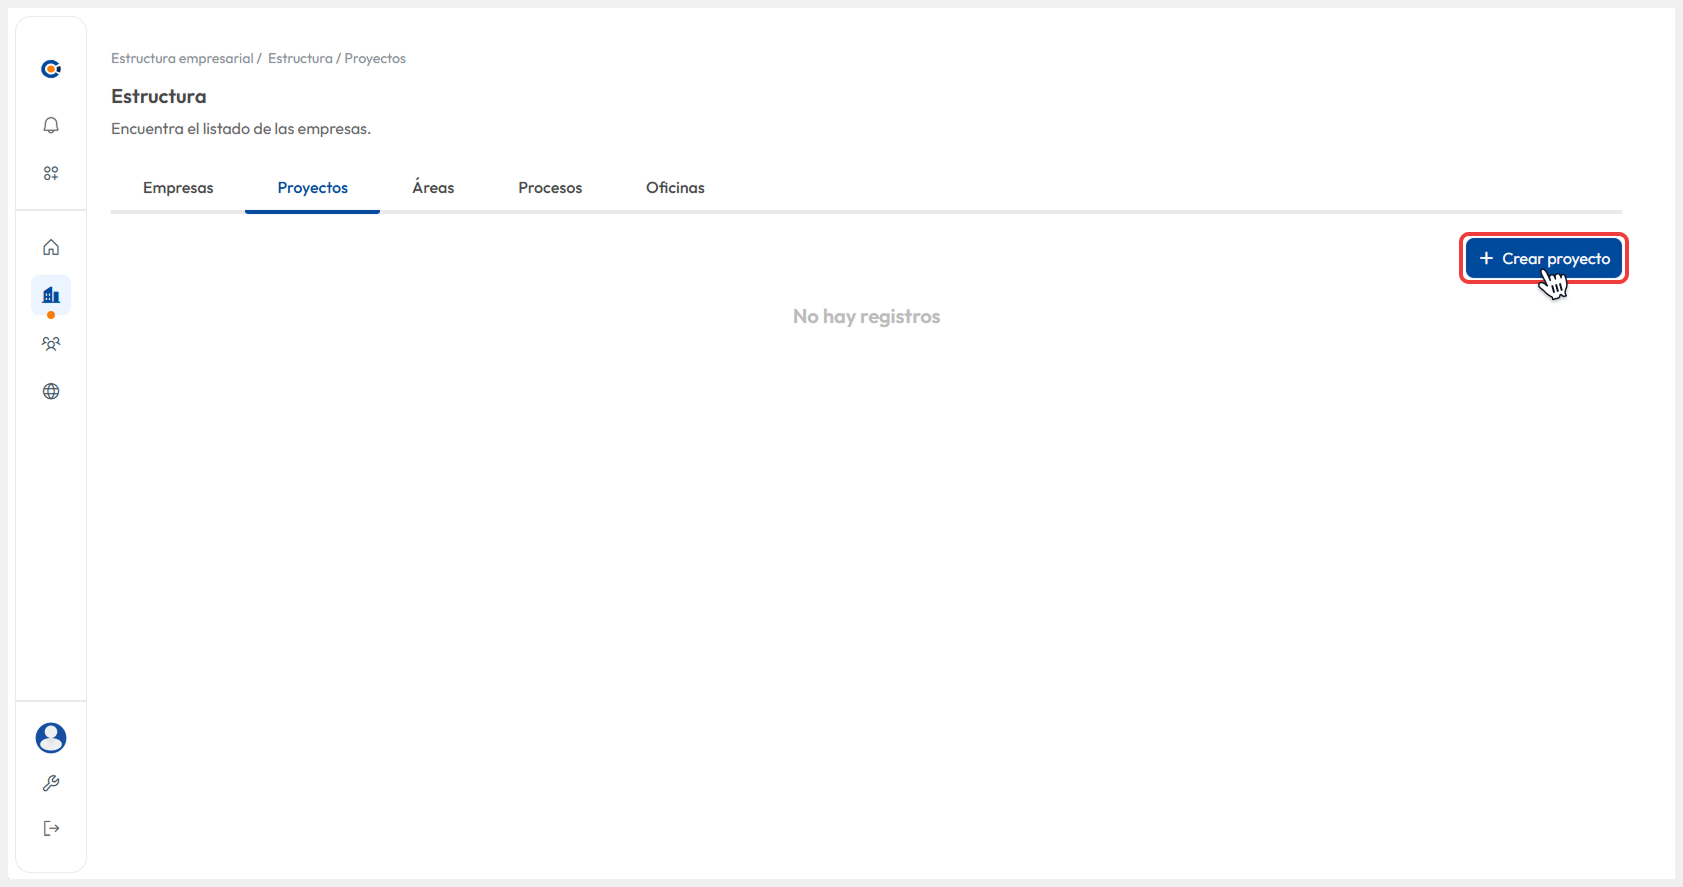Image resolution: width=1683 pixels, height=887 pixels.
Task: Click the globe icon in sidebar
Action: click(51, 391)
